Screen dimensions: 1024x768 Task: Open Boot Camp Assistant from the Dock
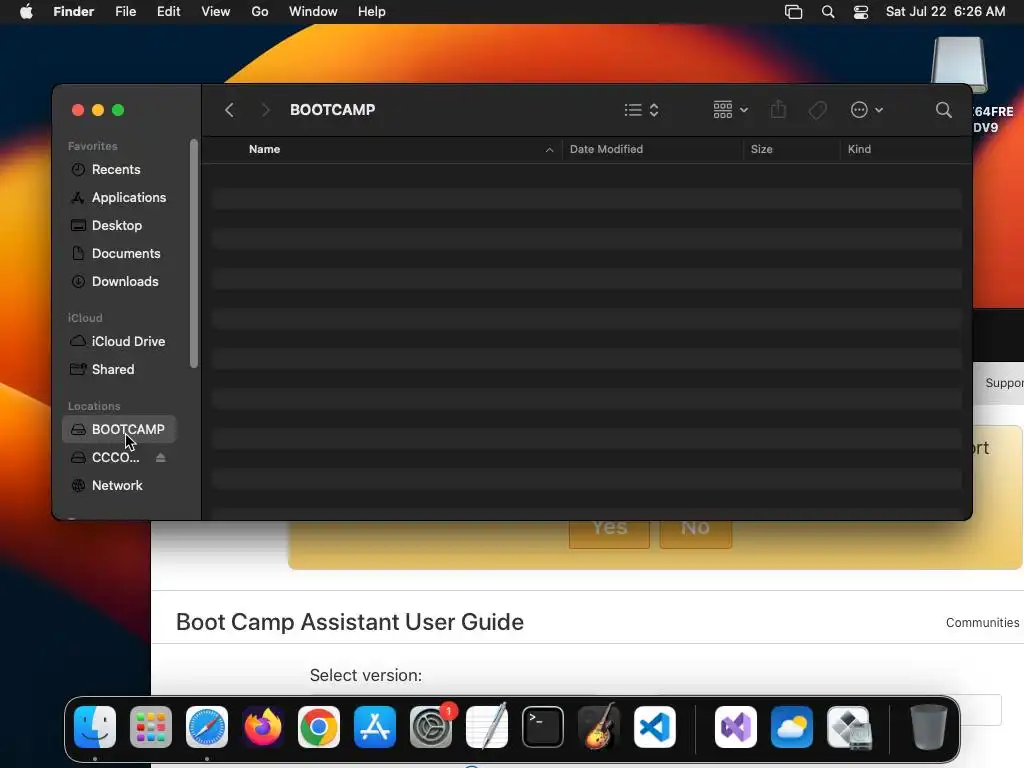tap(849, 727)
